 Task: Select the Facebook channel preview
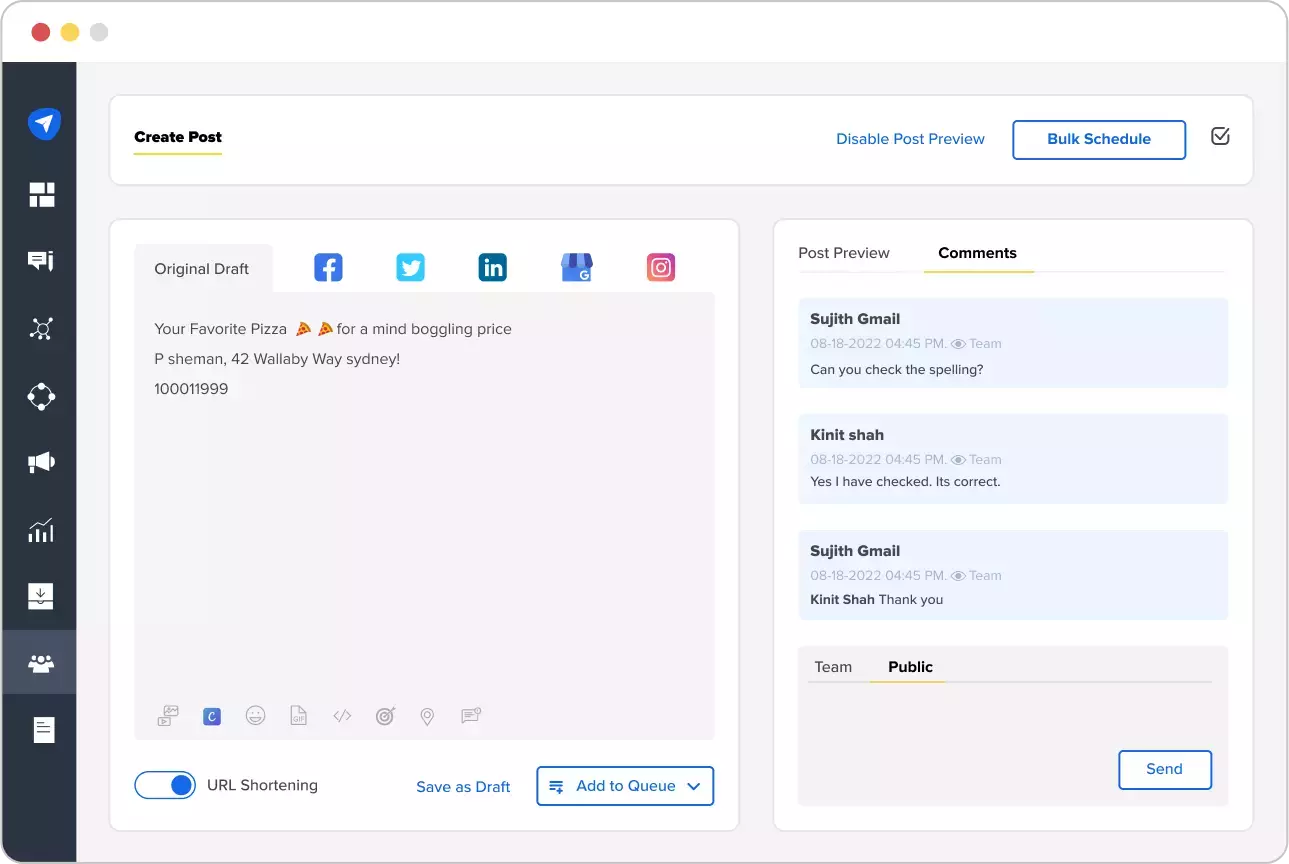328,267
